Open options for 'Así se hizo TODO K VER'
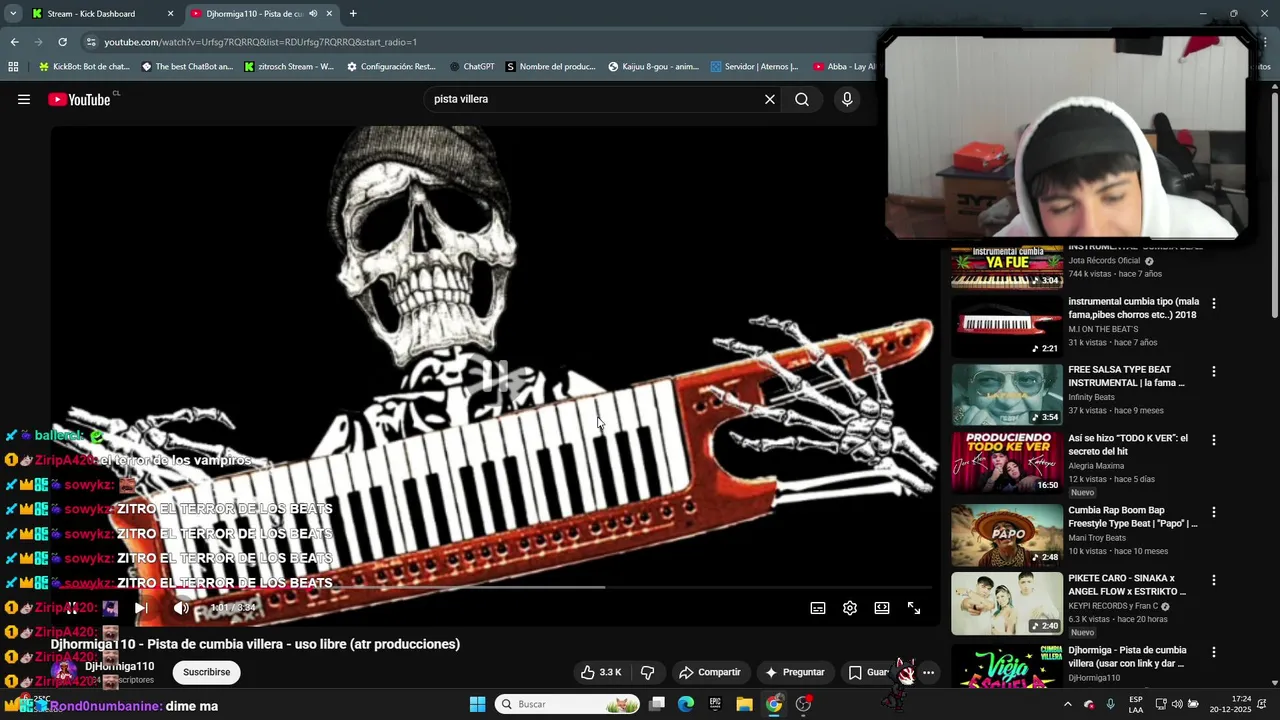 [1214, 440]
